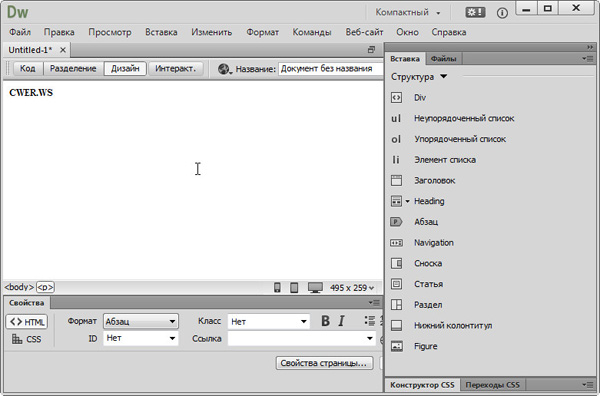Open the Формат menu

pos(262,32)
